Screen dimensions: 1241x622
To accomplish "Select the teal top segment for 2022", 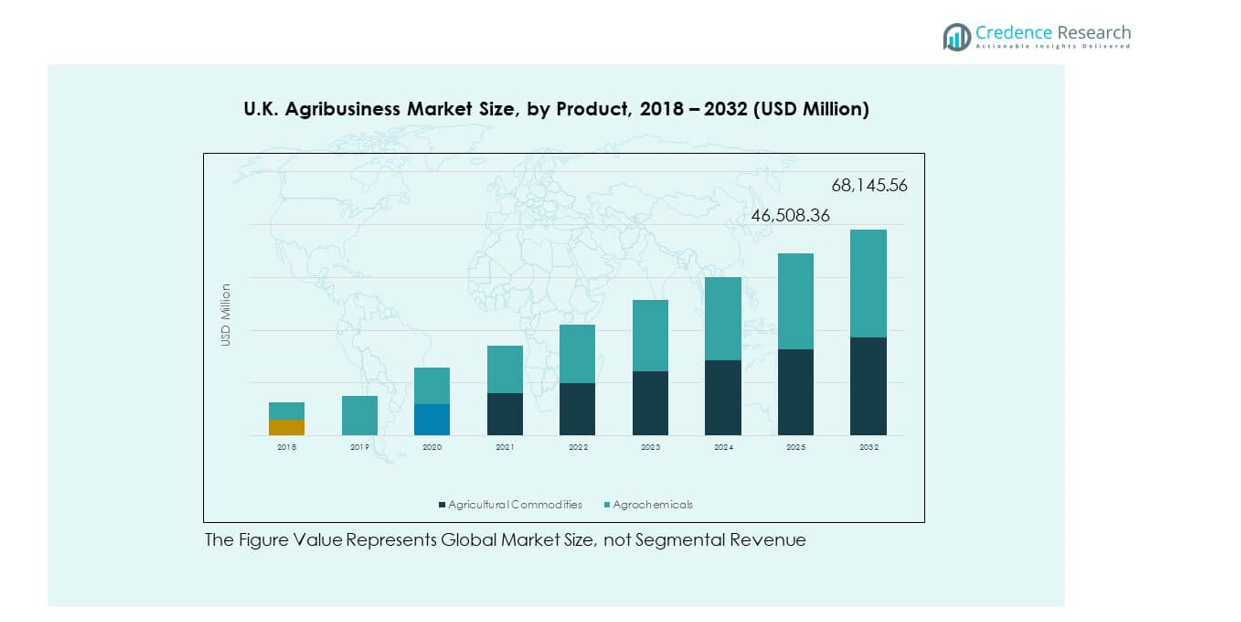I will click(577, 354).
